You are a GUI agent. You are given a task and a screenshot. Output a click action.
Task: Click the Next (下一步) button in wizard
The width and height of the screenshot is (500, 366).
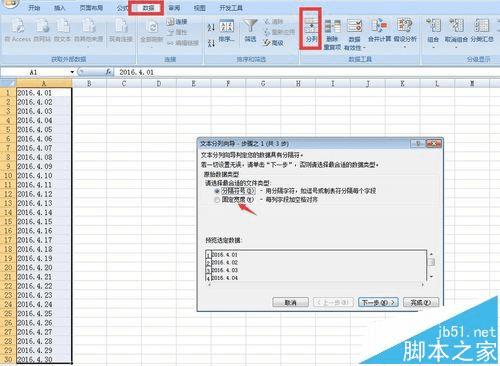point(378,303)
